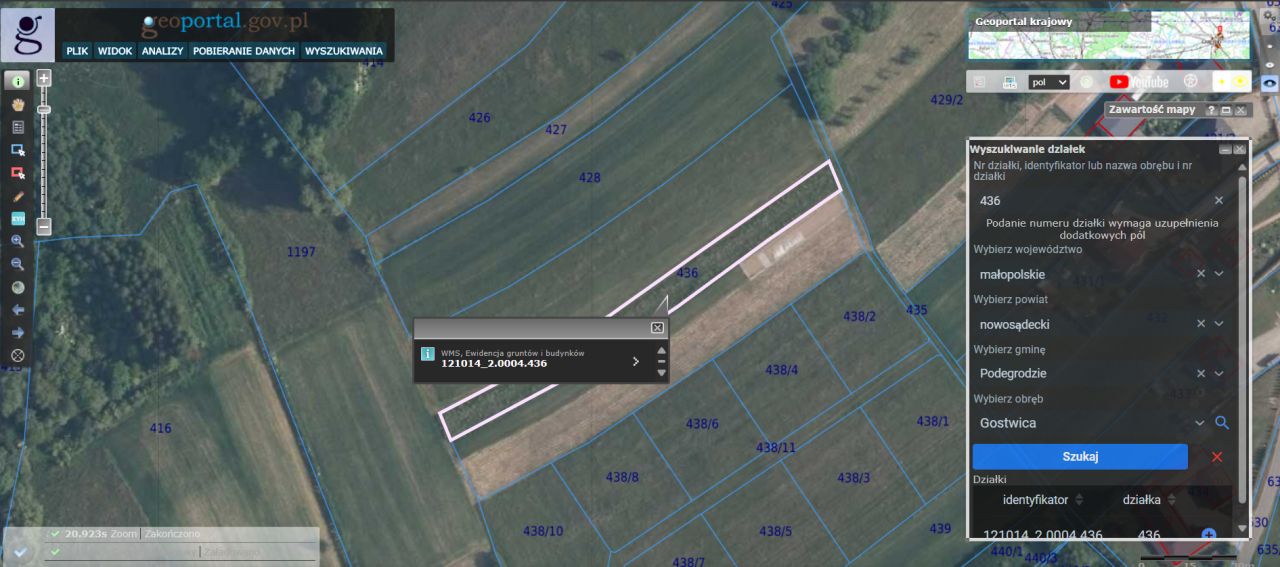This screenshot has width=1280, height=567.
Task: Expand the małopolskie województwo dropdown
Action: click(x=1219, y=273)
